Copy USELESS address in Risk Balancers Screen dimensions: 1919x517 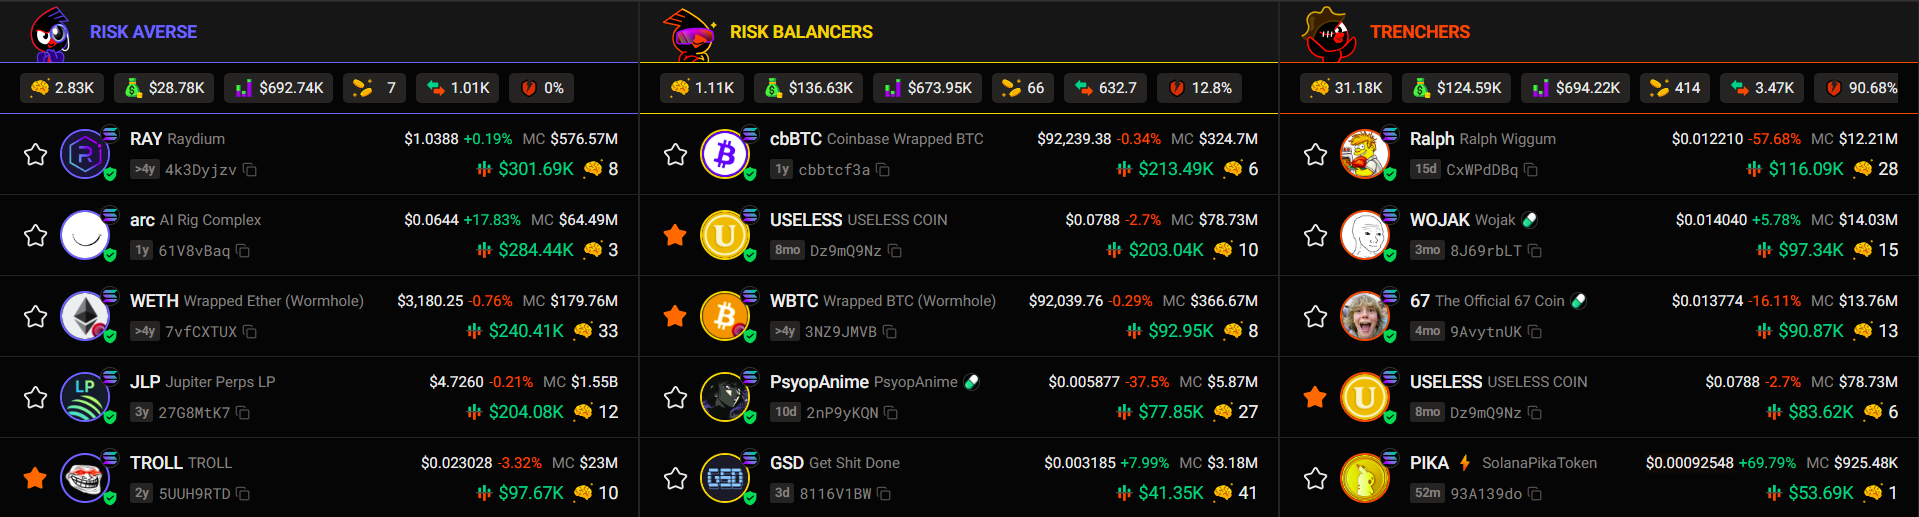point(895,251)
